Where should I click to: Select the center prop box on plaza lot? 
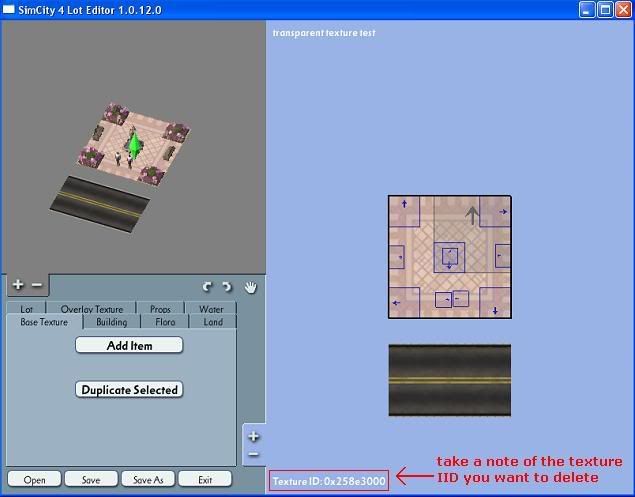pos(449,257)
